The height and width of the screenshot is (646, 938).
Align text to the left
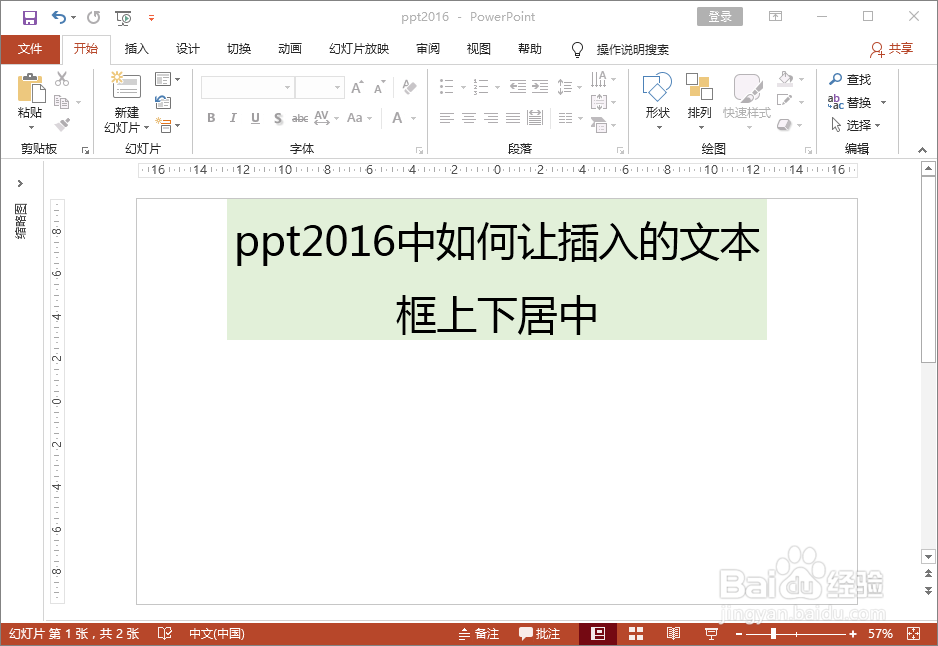(x=447, y=118)
